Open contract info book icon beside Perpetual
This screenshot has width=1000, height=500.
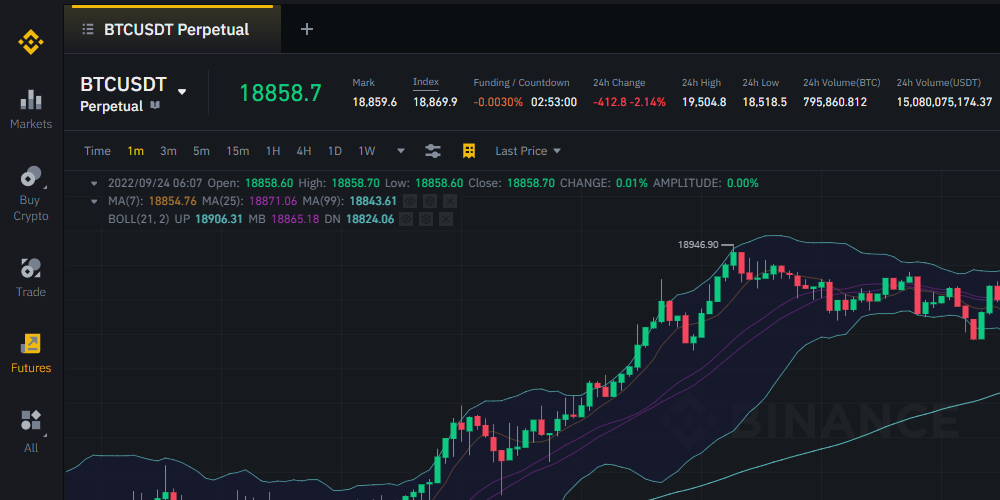point(155,105)
